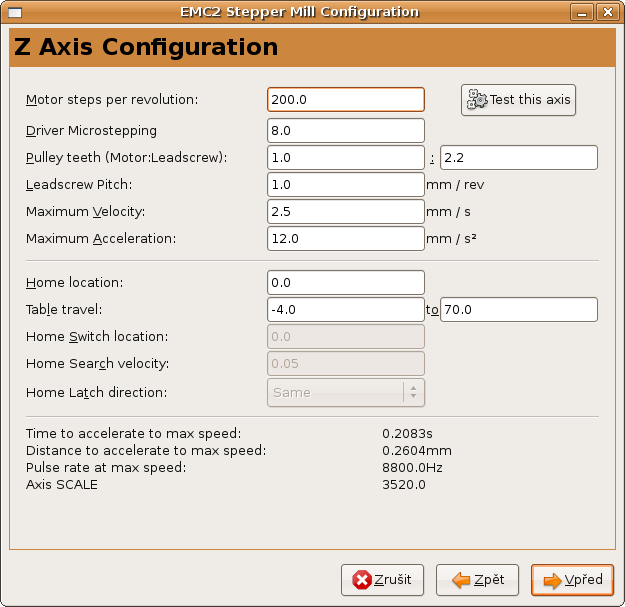Click the gears icon on Test this axis
Image resolution: width=625 pixels, height=607 pixels.
(x=477, y=100)
